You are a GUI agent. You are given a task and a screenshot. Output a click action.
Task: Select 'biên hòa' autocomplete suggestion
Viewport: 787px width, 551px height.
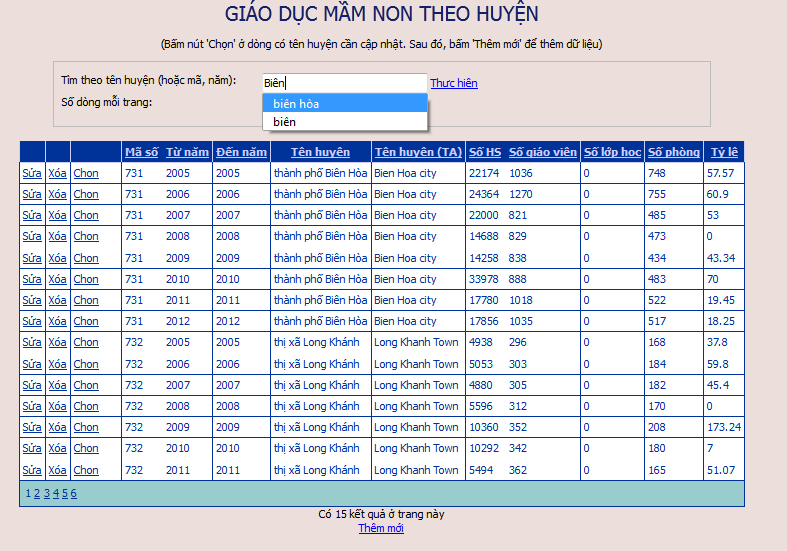(x=345, y=104)
